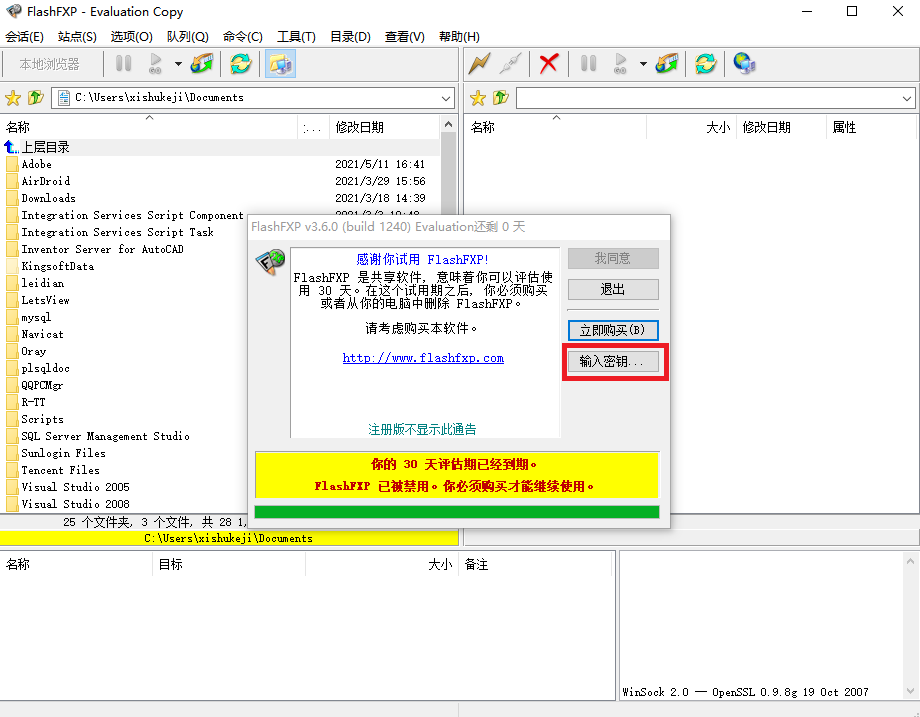Click the folder icon beside KingsoftData

pyautogui.click(x=12, y=266)
